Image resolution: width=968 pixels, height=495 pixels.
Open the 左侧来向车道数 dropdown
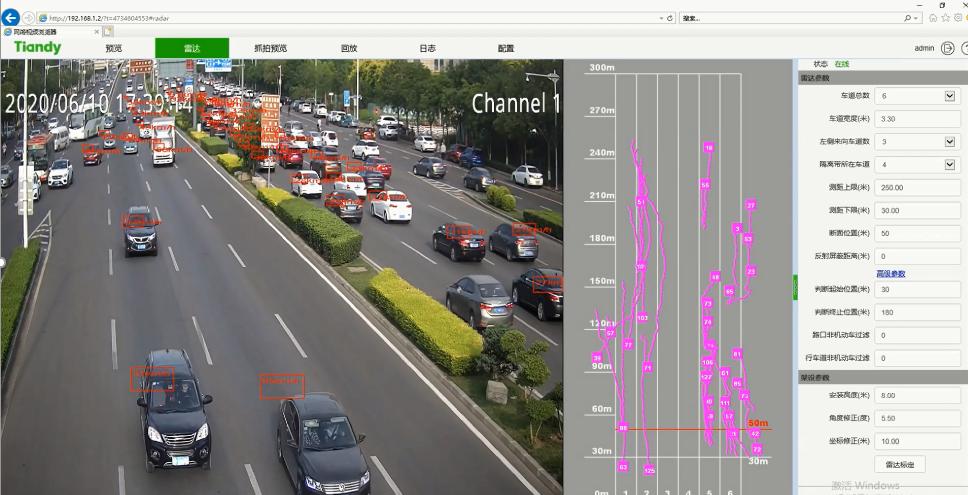949,142
